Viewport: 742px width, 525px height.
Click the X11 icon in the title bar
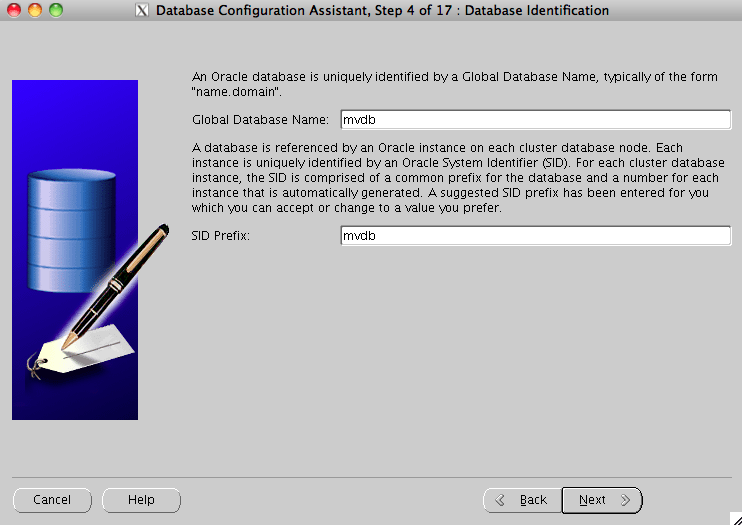pyautogui.click(x=142, y=11)
